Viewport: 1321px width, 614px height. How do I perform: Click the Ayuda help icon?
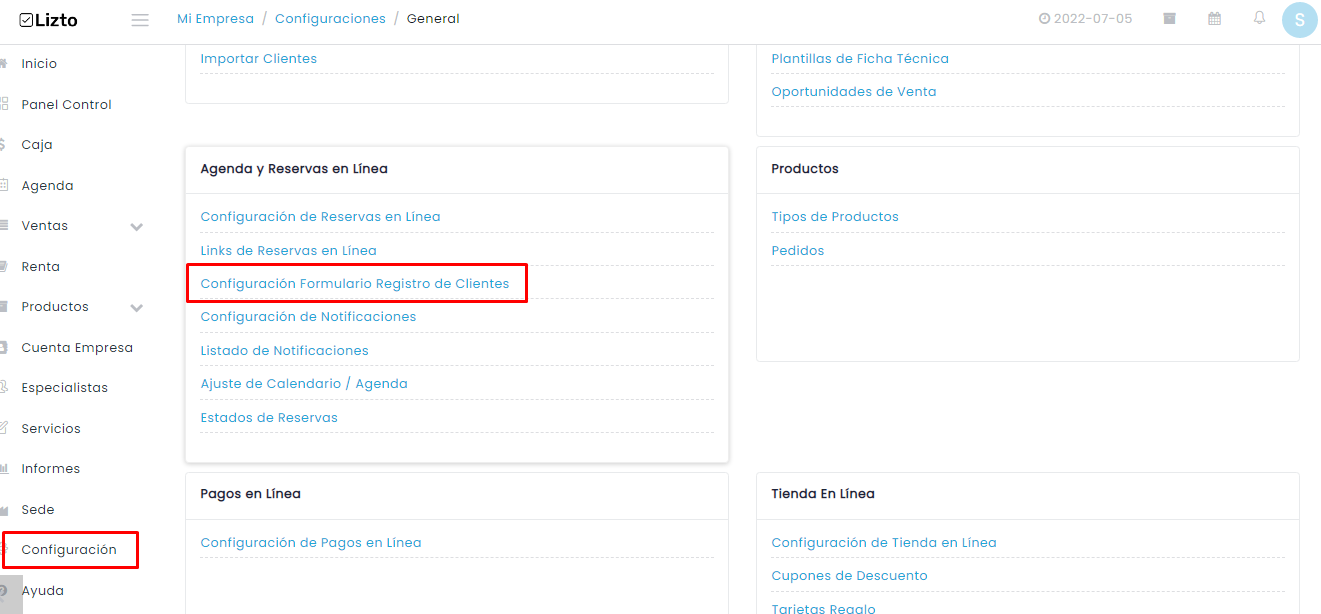(3, 591)
